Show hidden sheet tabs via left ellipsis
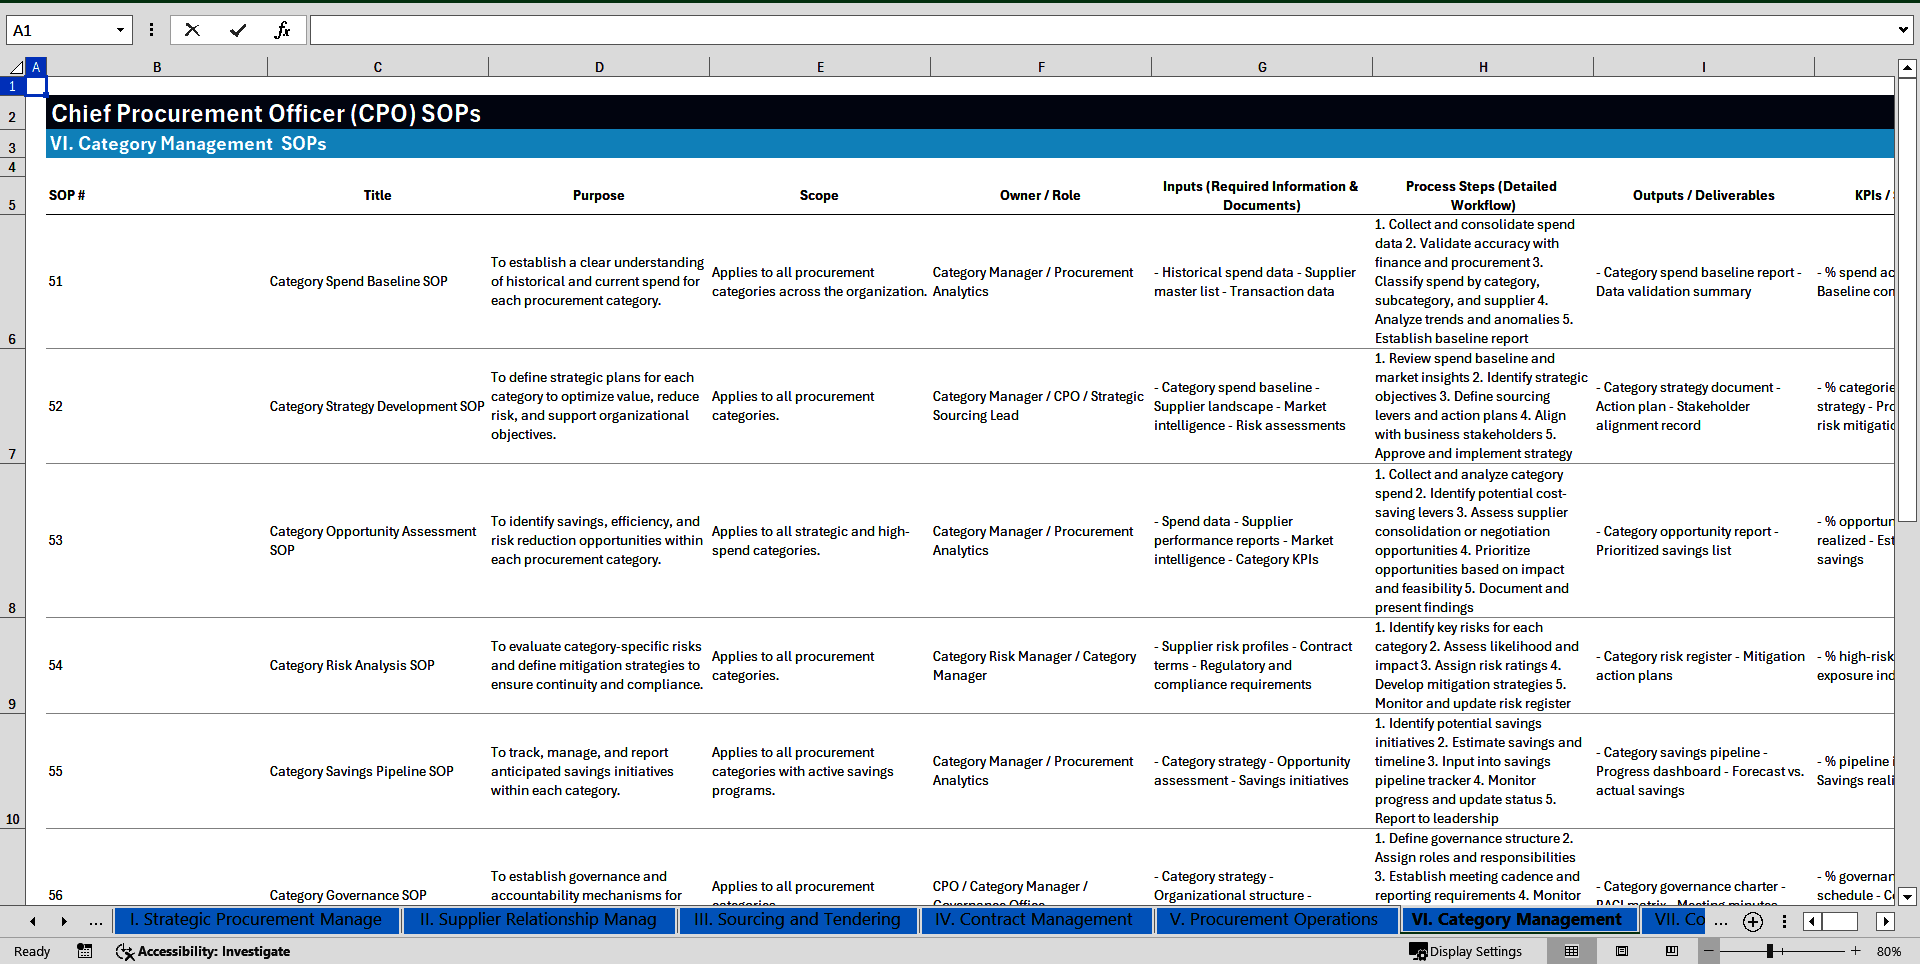The width and height of the screenshot is (1920, 965). (96, 921)
